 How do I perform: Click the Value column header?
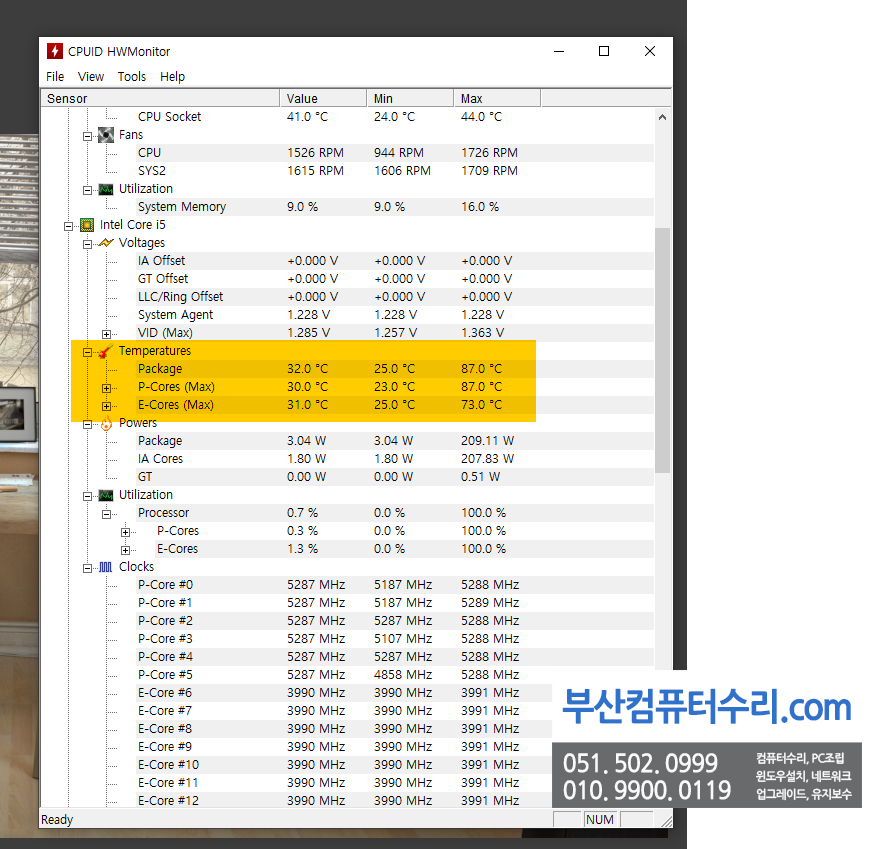tap(323, 98)
